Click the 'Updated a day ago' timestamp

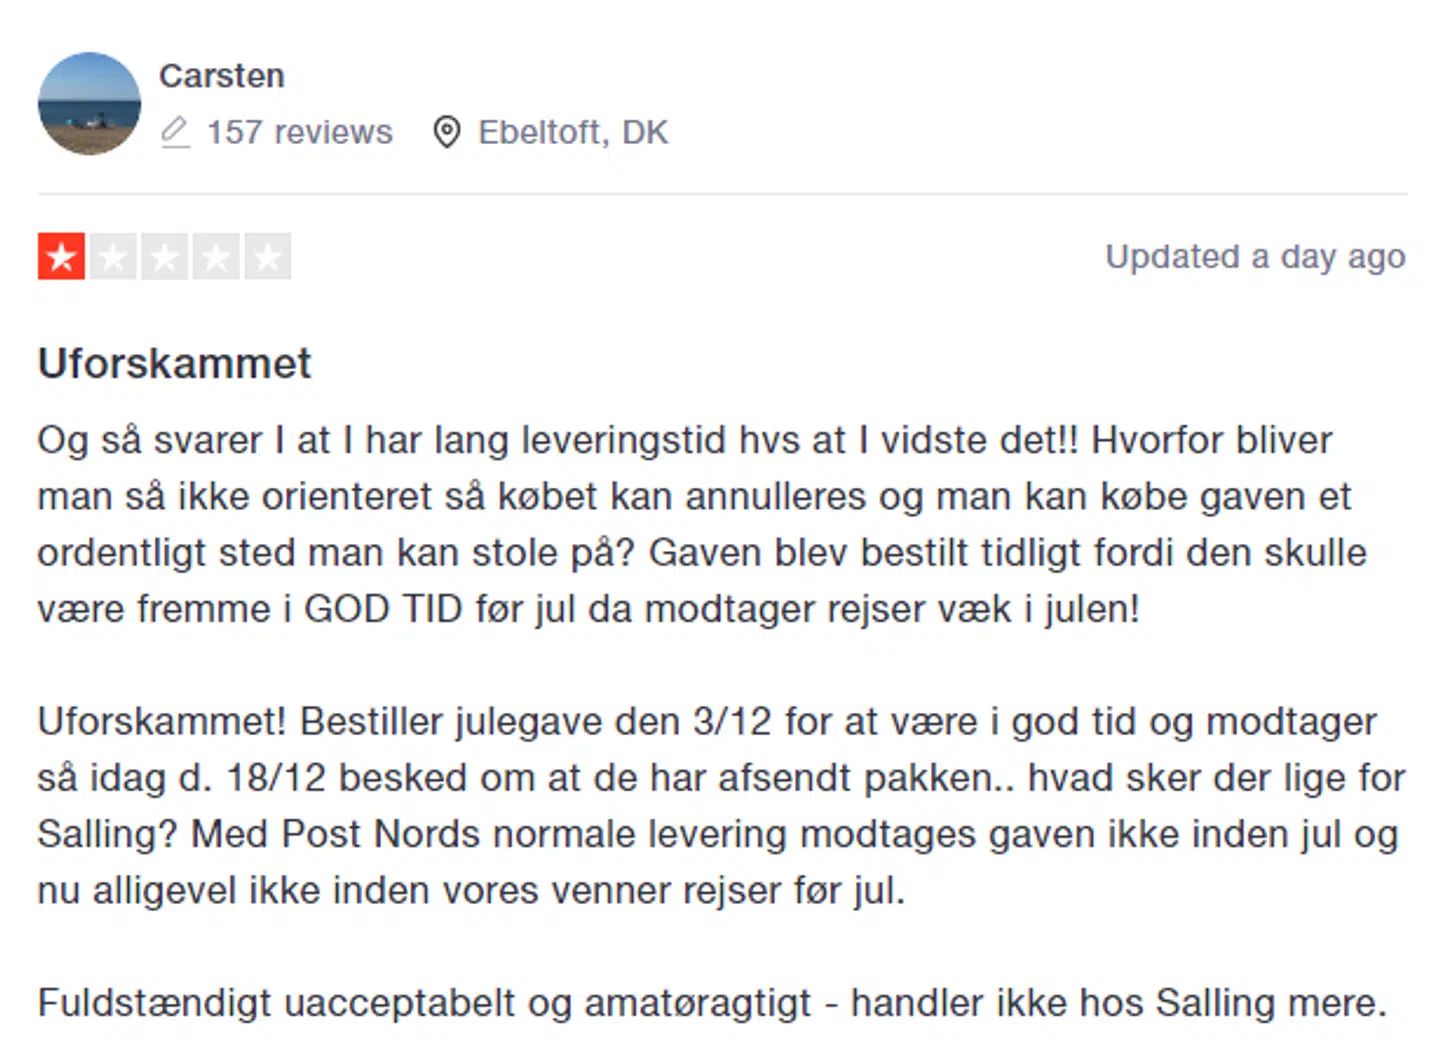point(1256,256)
